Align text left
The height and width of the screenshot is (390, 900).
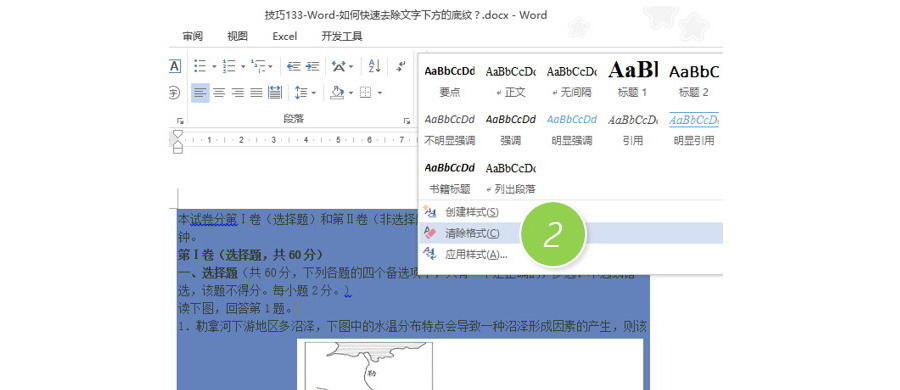point(200,92)
